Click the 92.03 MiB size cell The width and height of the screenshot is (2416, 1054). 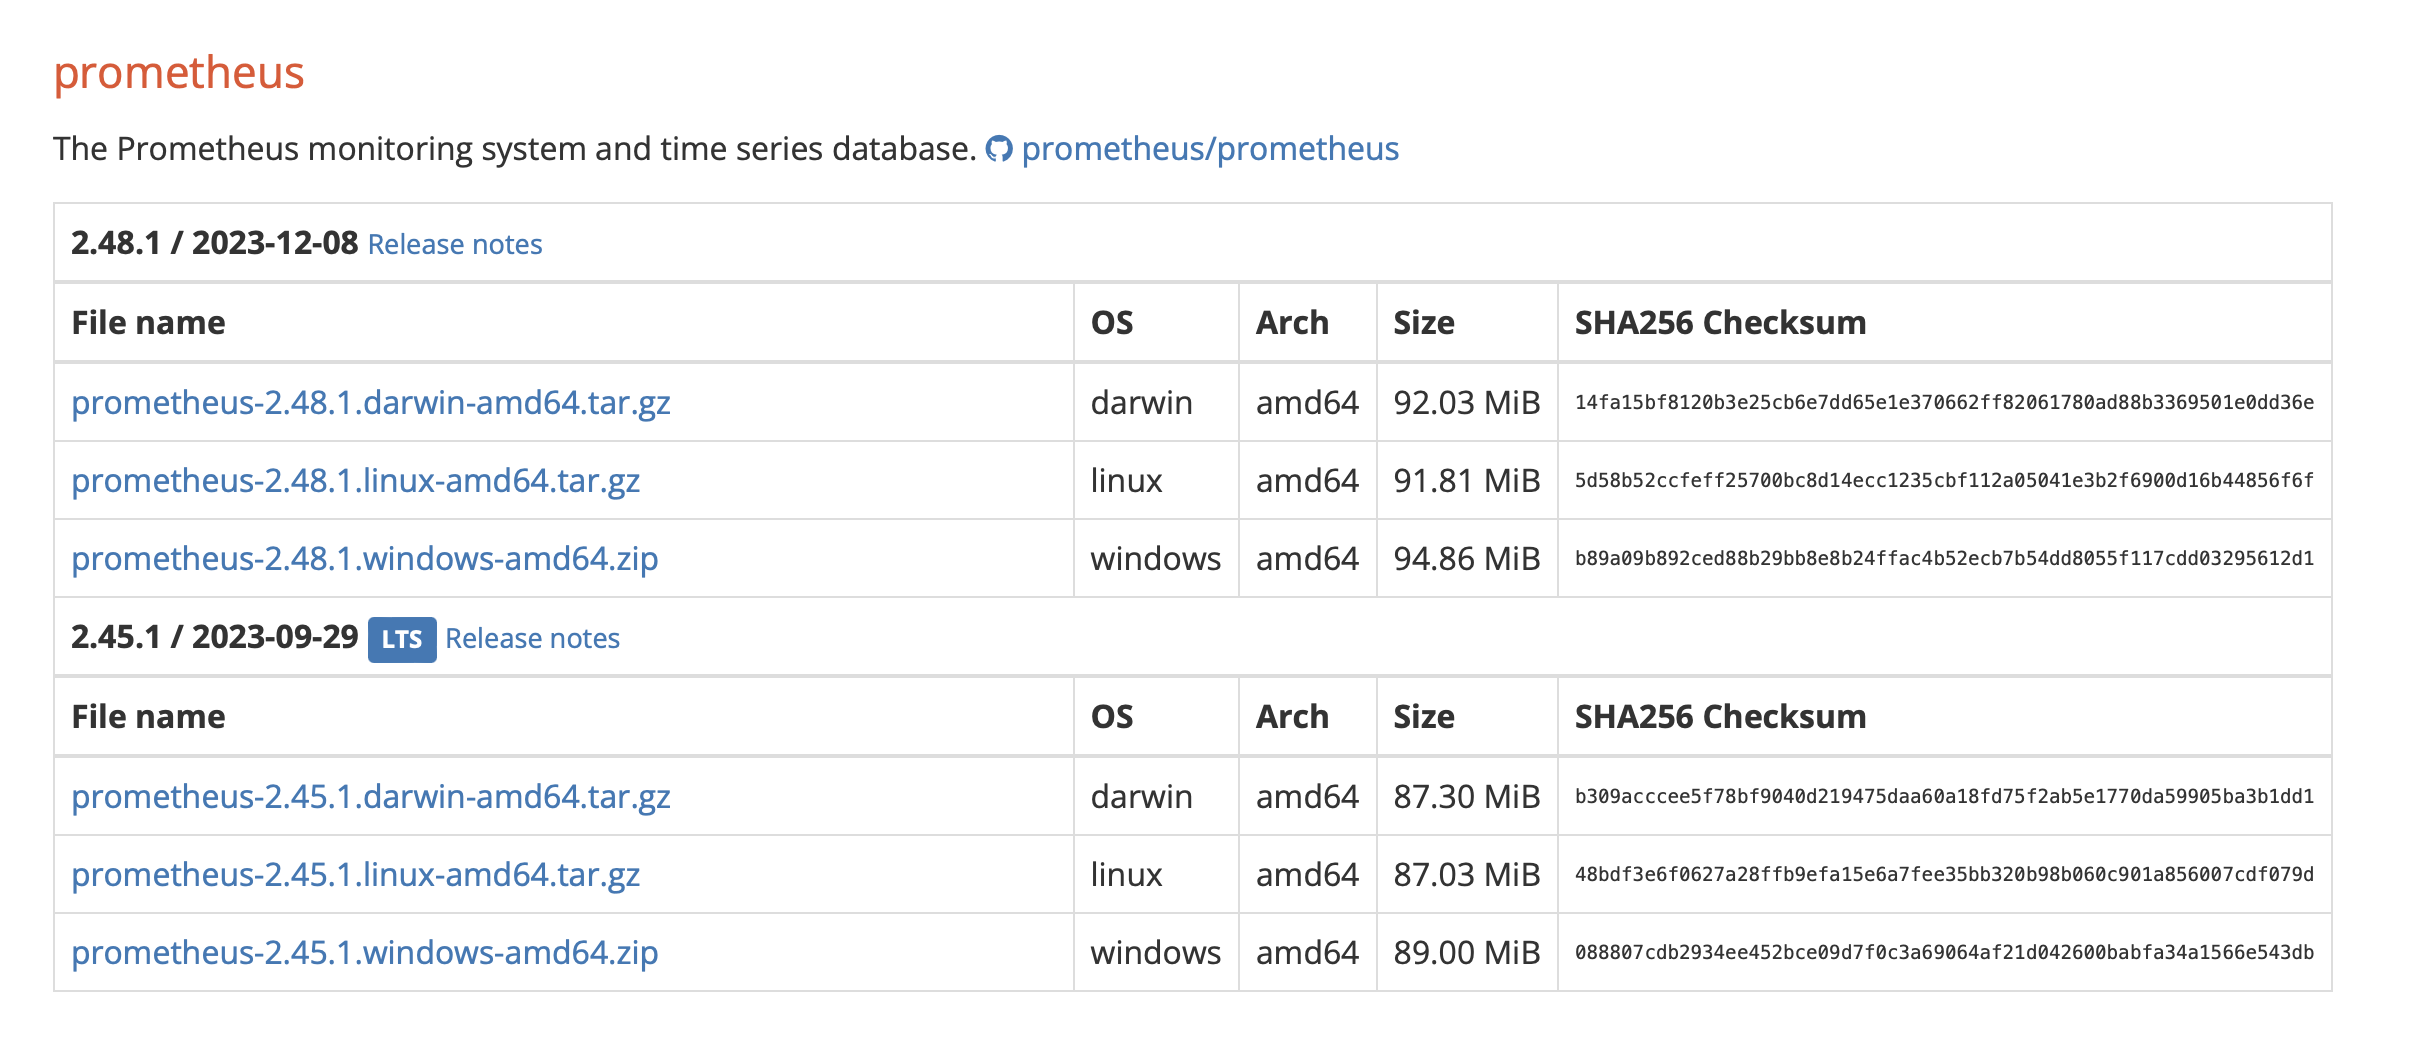coord(1466,402)
